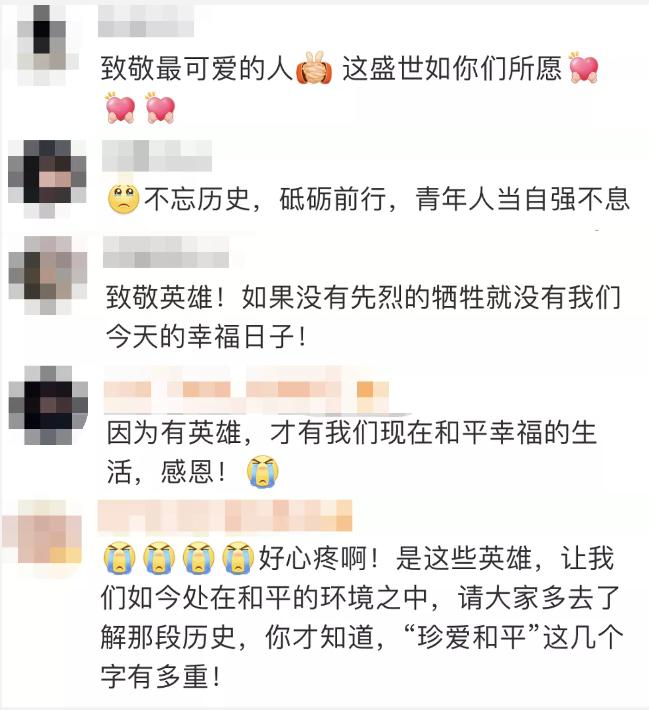The image size is (649, 710).
Task: Click the first heart emoji on second line
Action: point(120,108)
